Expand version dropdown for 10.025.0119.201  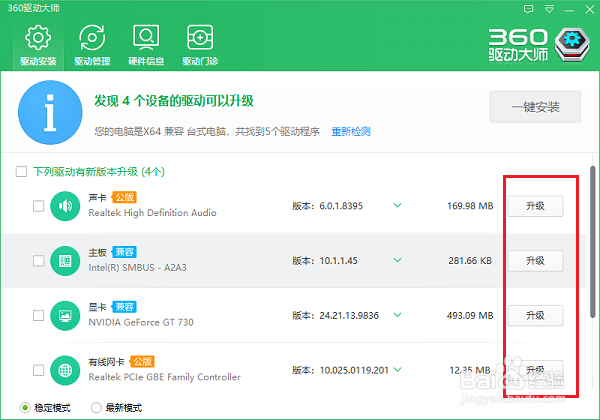coord(398,370)
